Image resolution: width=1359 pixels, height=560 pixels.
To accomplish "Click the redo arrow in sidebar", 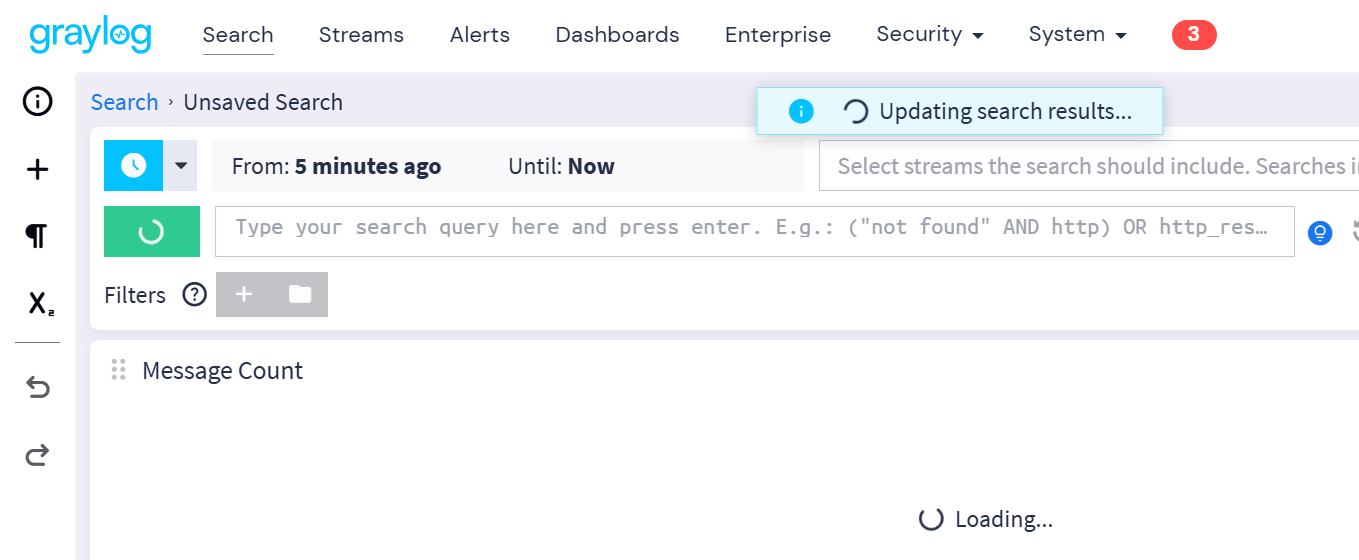I will [37, 456].
